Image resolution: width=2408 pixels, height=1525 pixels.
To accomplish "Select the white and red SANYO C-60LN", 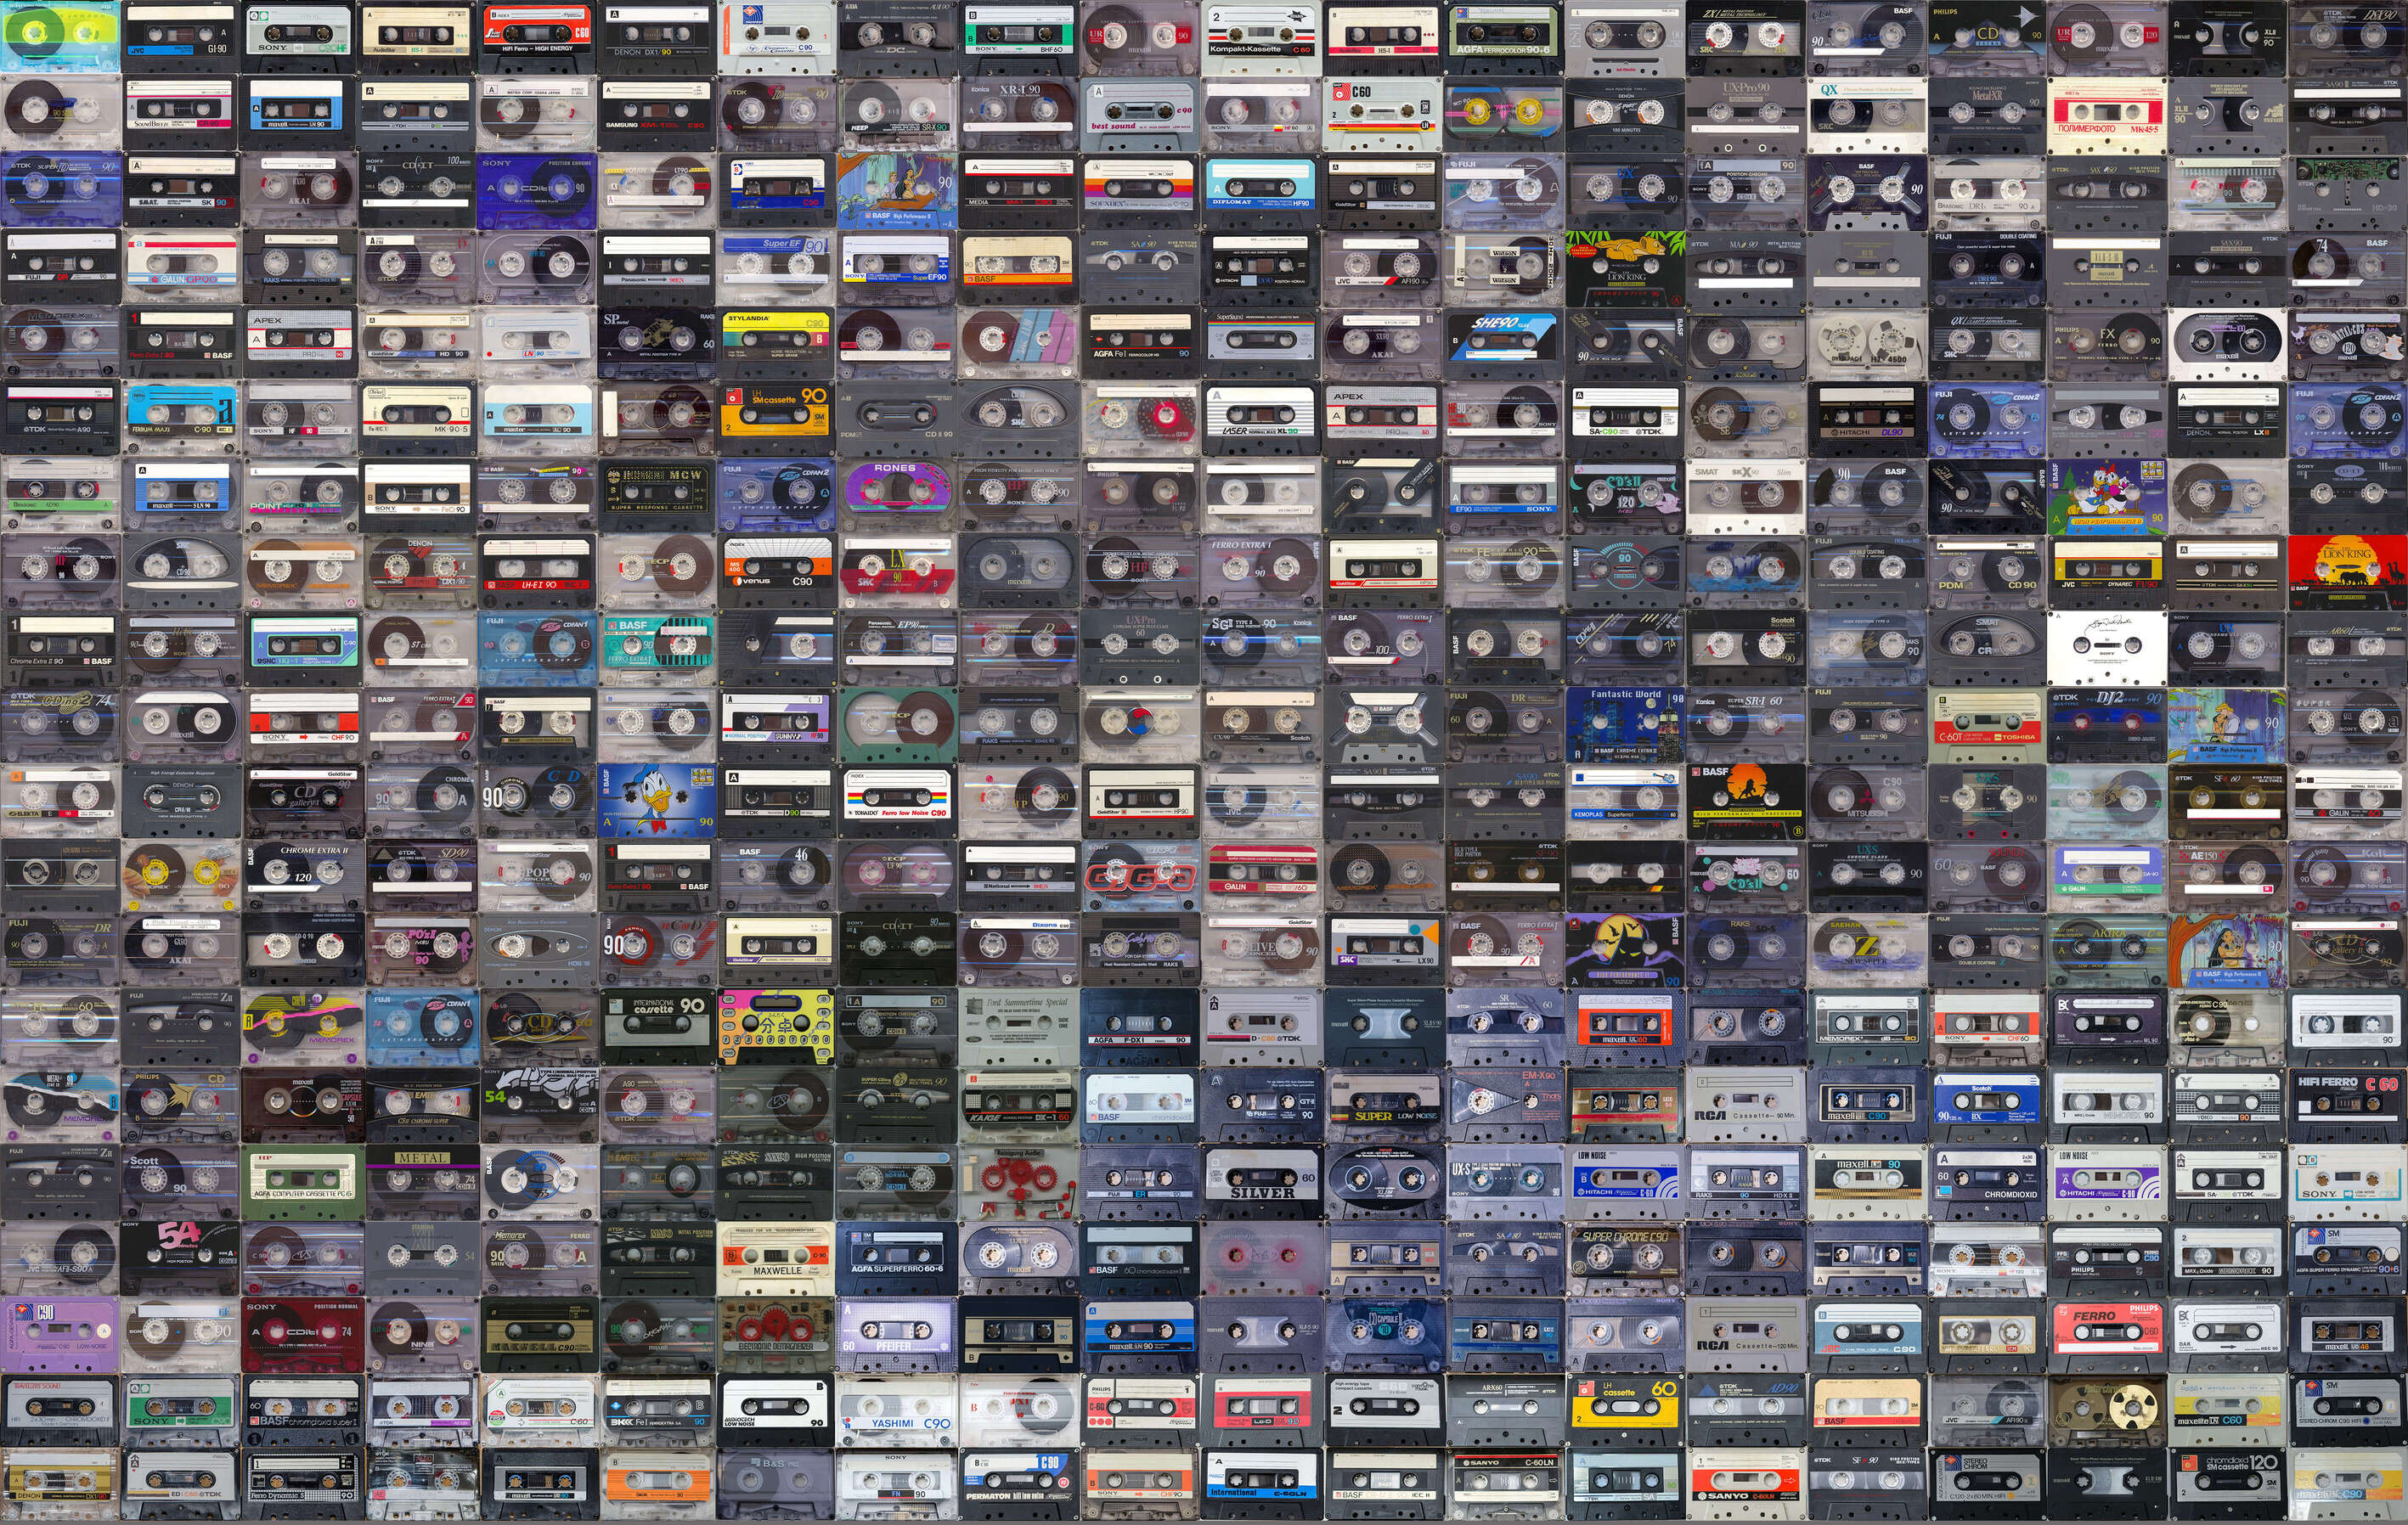I will [1745, 1486].
